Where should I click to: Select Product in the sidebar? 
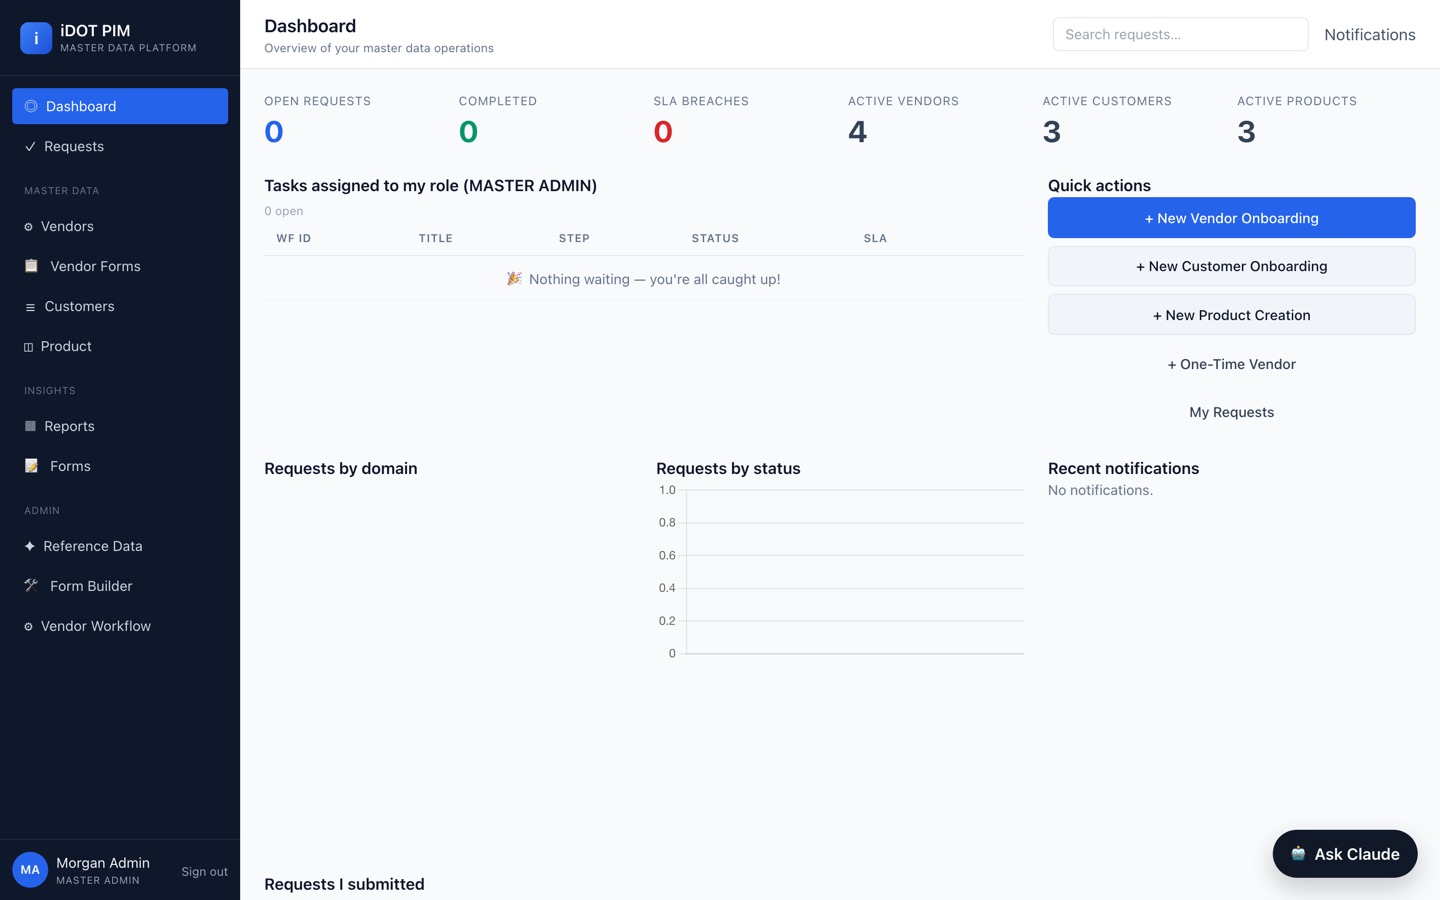coord(120,346)
